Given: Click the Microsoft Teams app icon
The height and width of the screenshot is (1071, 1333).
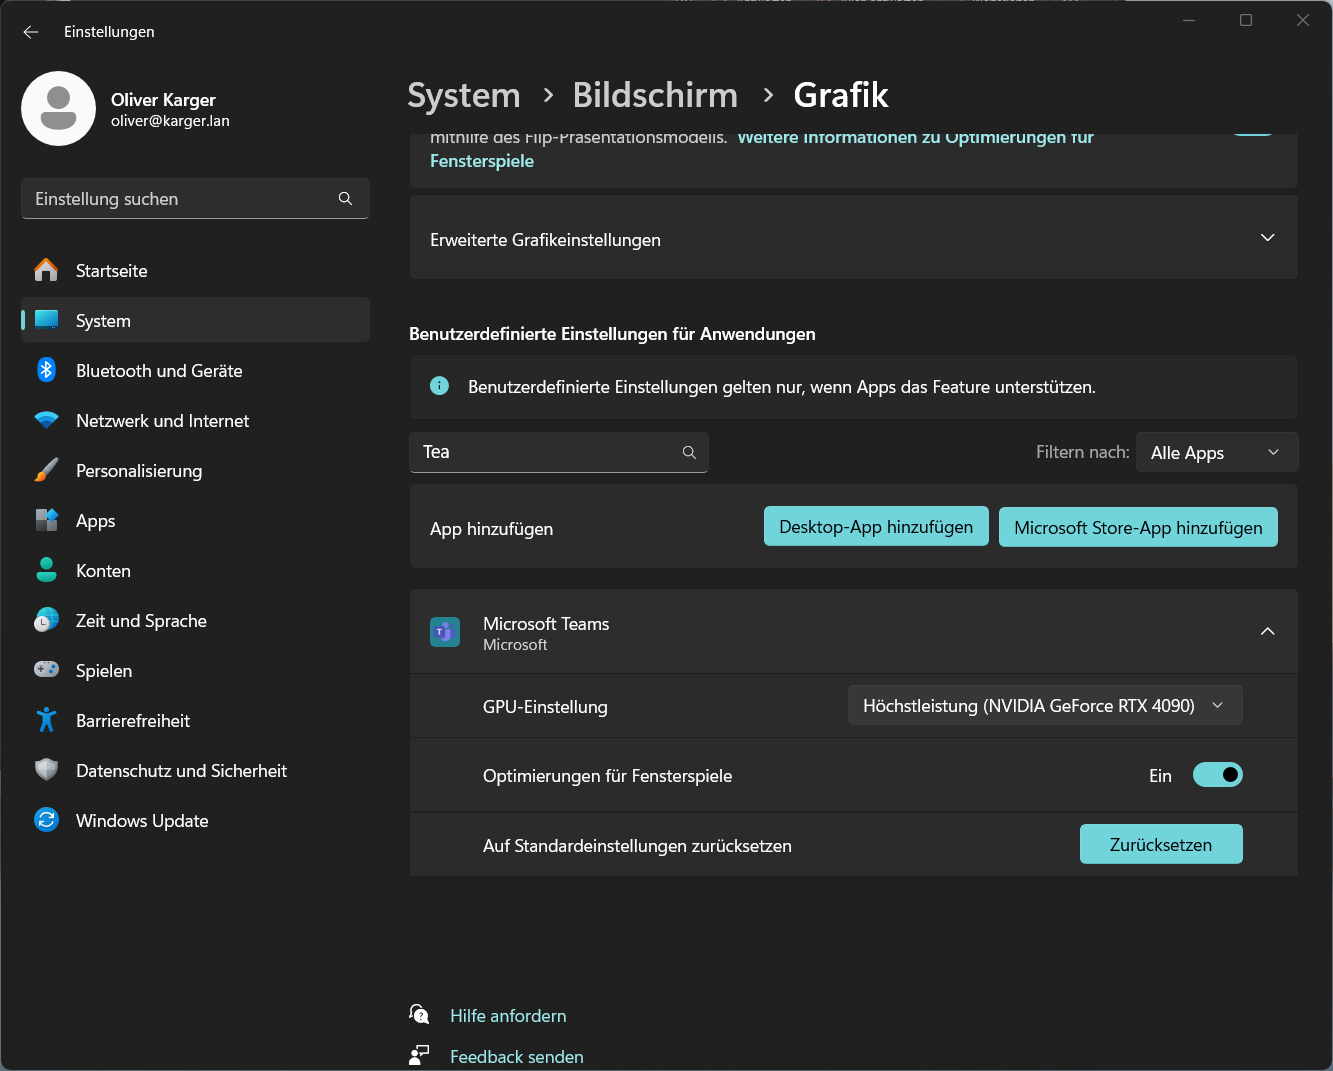Looking at the screenshot, I should tap(445, 632).
